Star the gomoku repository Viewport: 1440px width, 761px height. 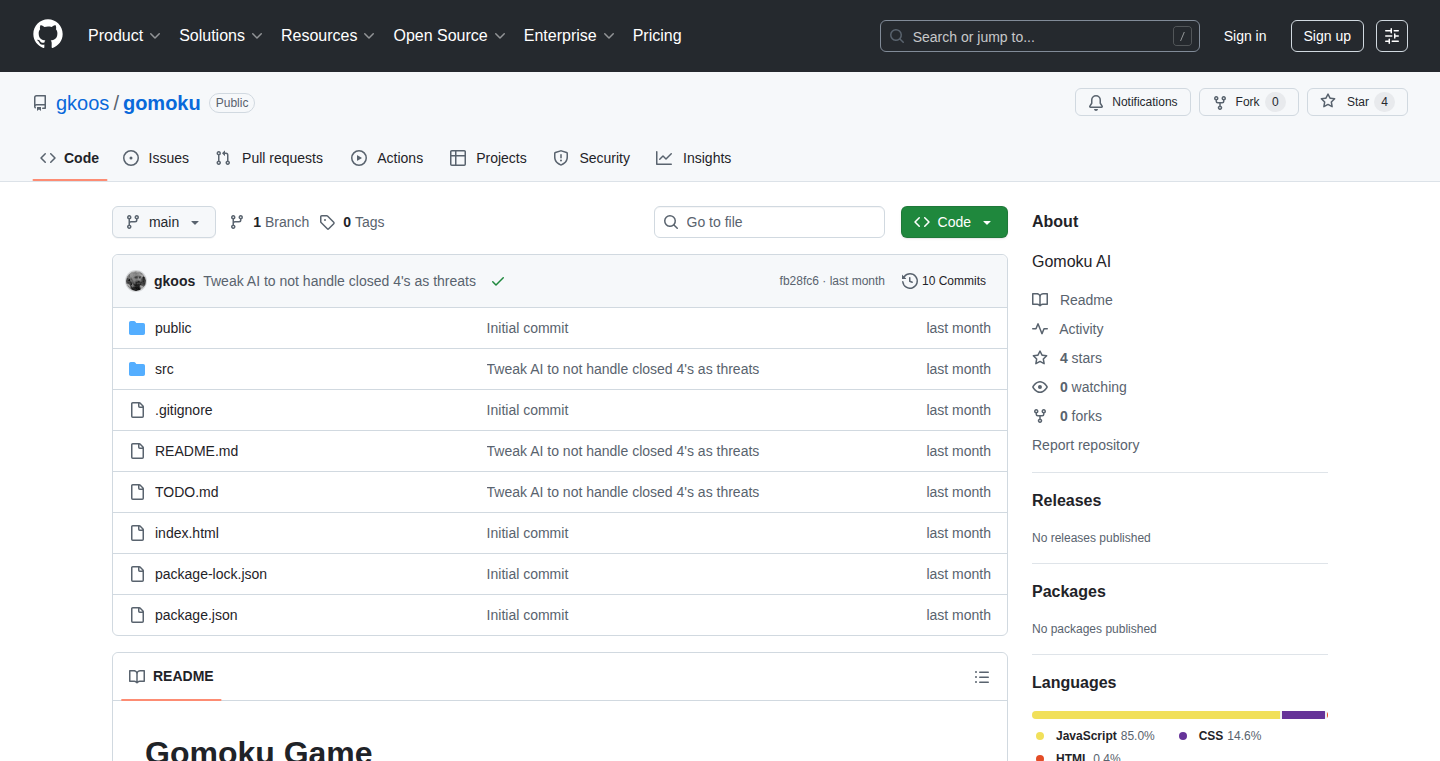(x=1357, y=102)
